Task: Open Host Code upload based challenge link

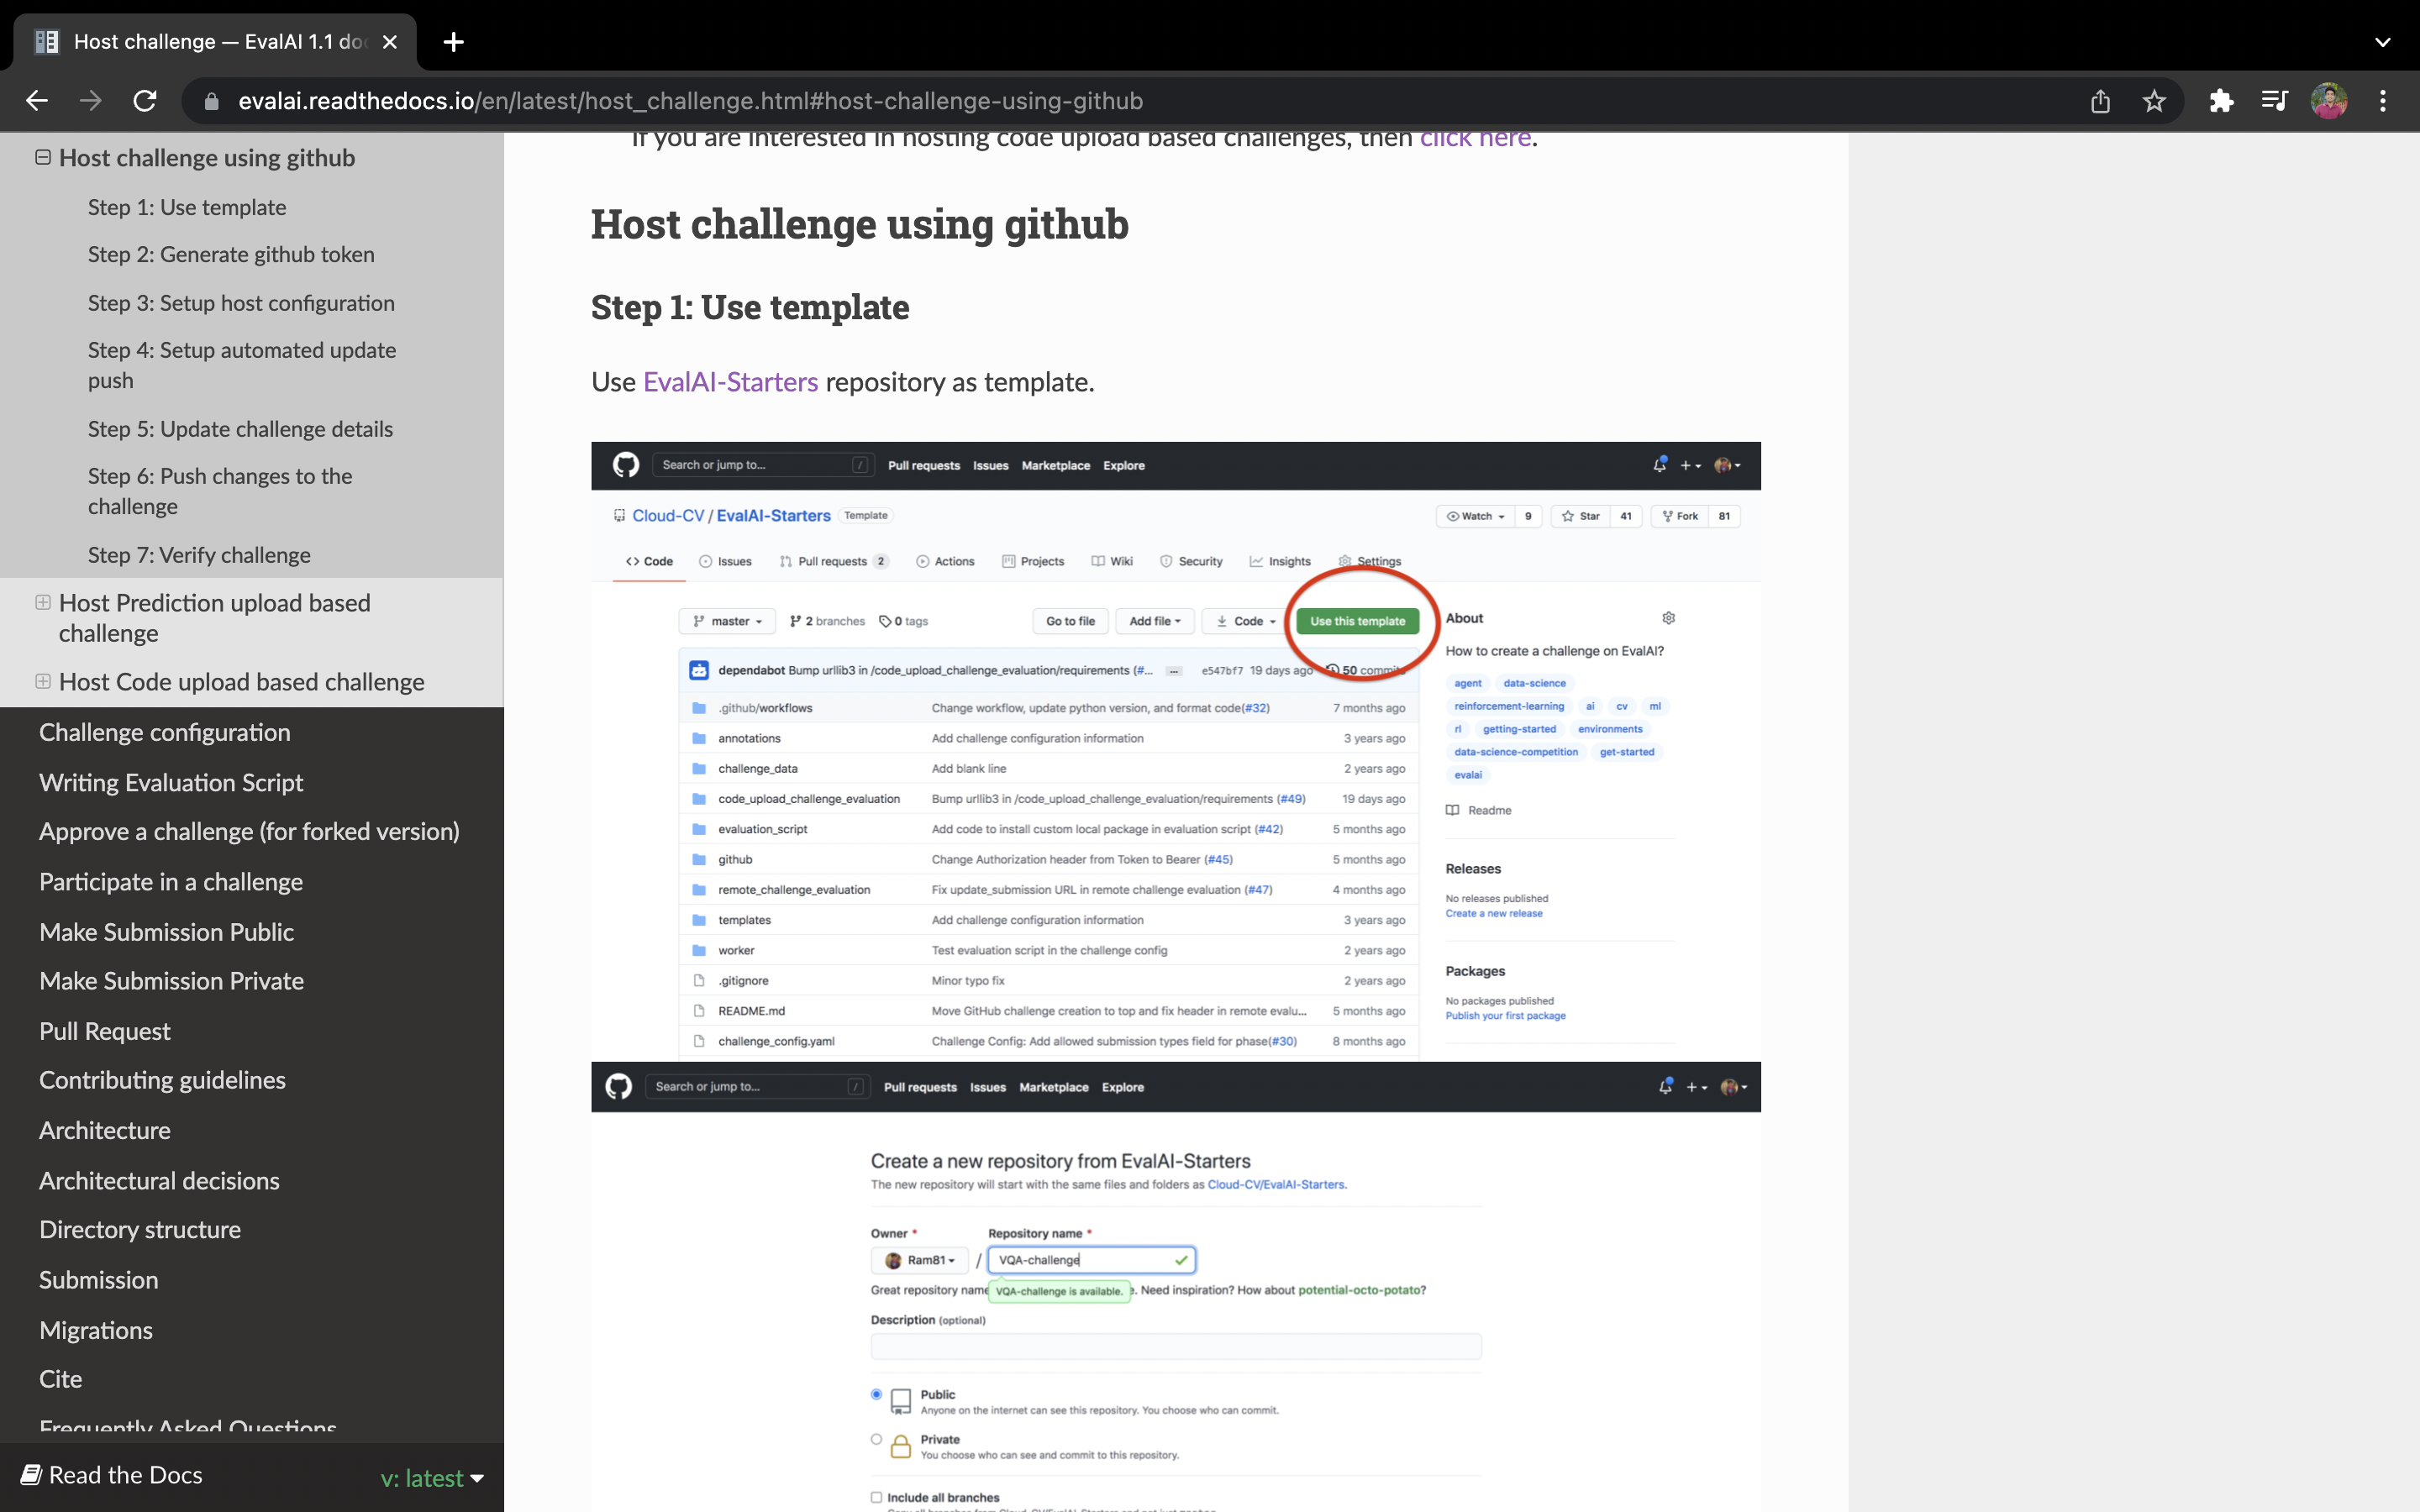Action: click(x=242, y=681)
